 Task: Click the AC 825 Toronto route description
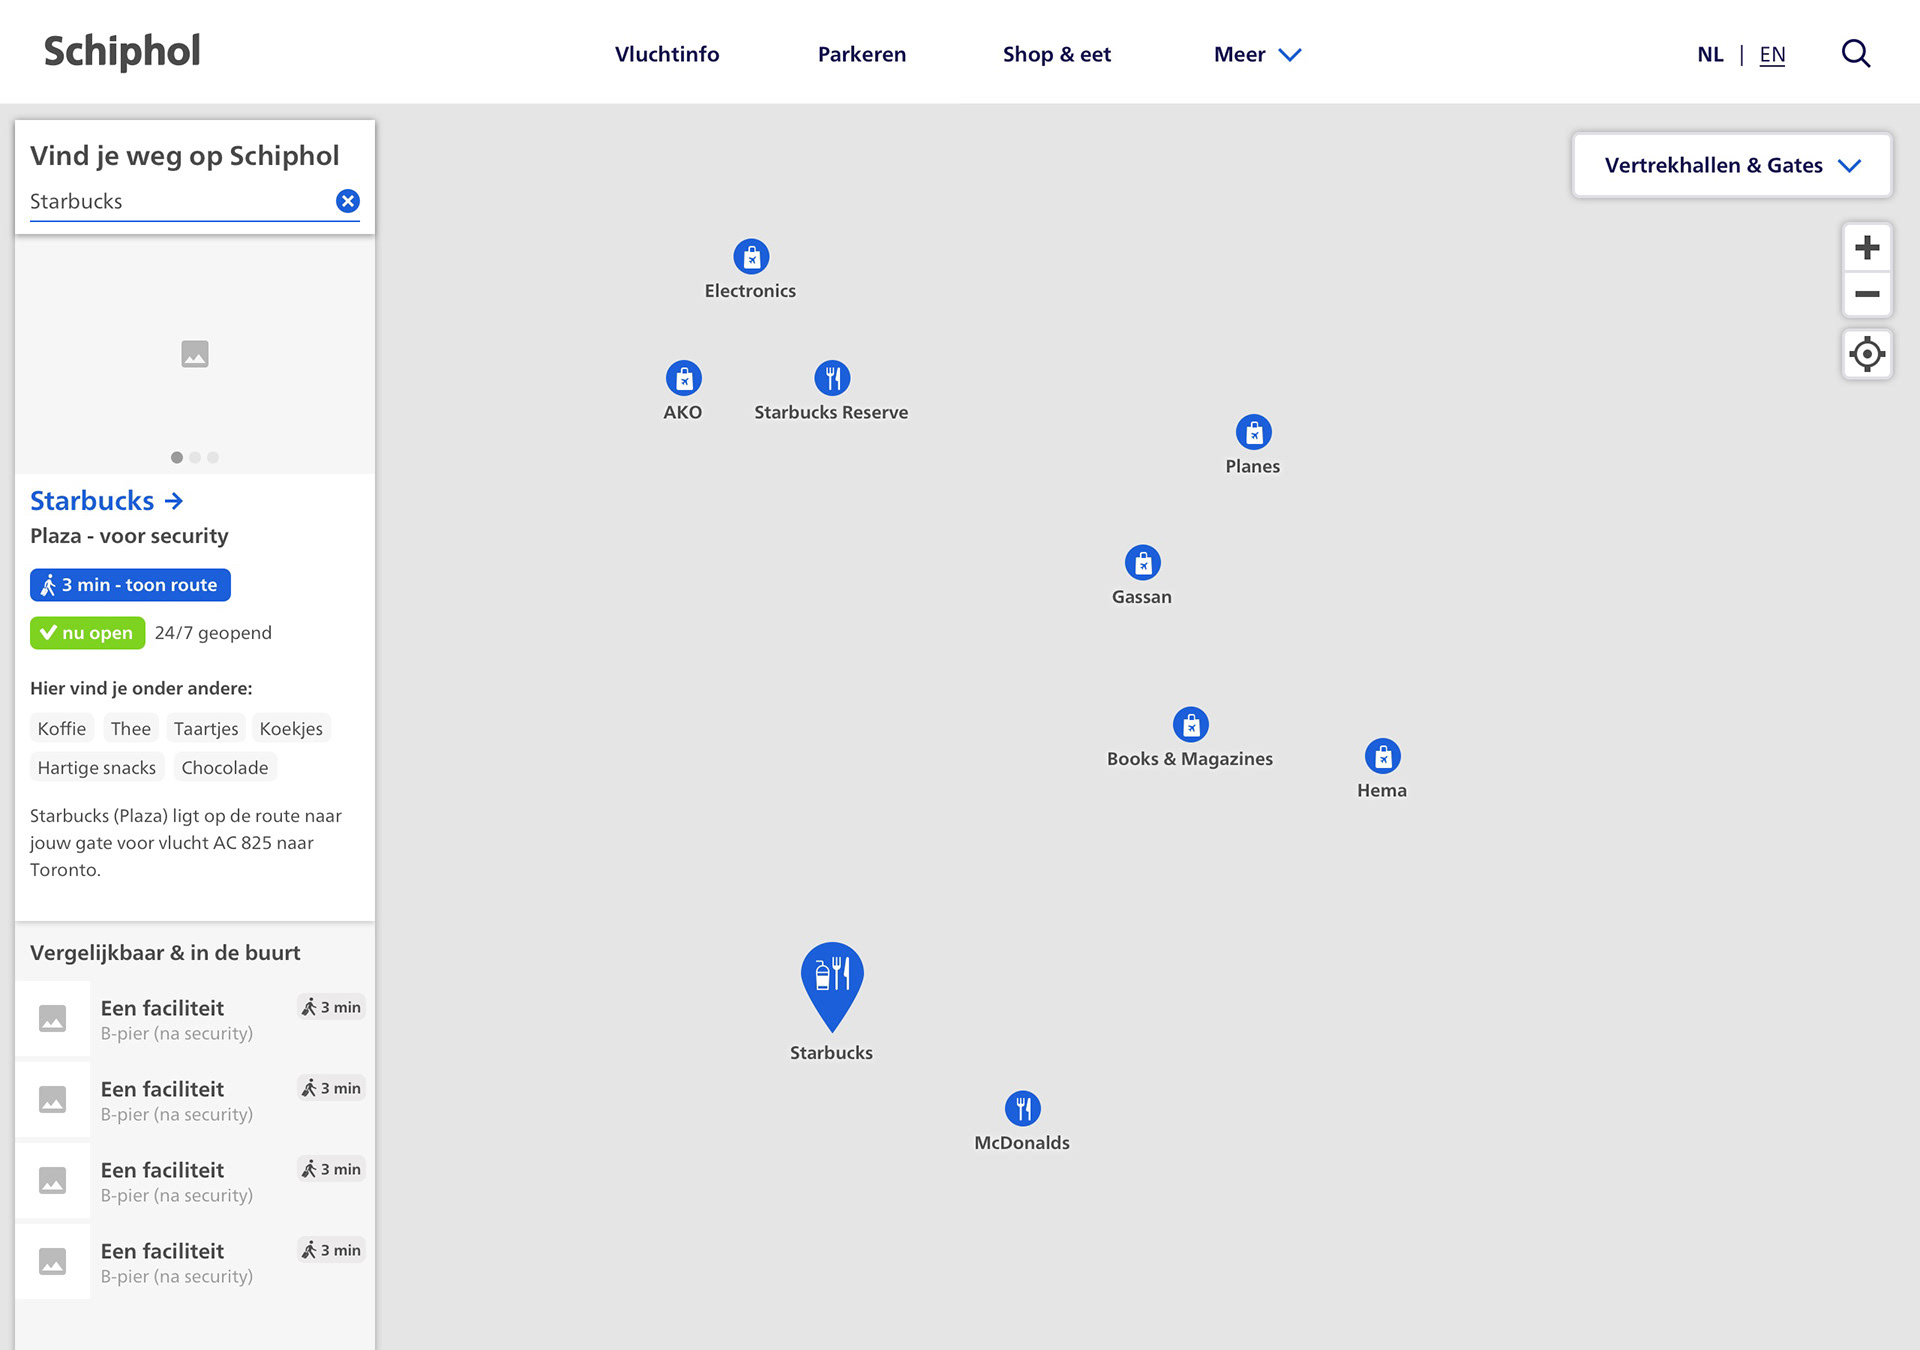pyautogui.click(x=186, y=843)
